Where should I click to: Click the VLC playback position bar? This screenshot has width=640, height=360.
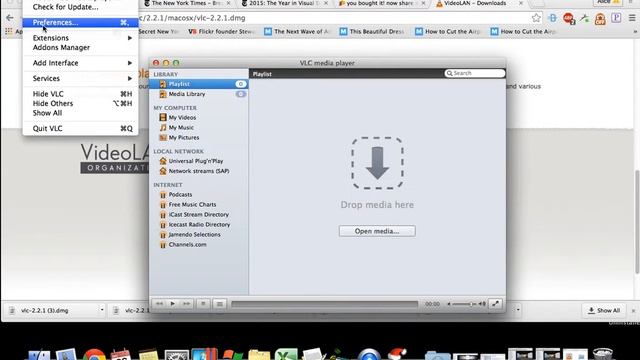[324, 304]
